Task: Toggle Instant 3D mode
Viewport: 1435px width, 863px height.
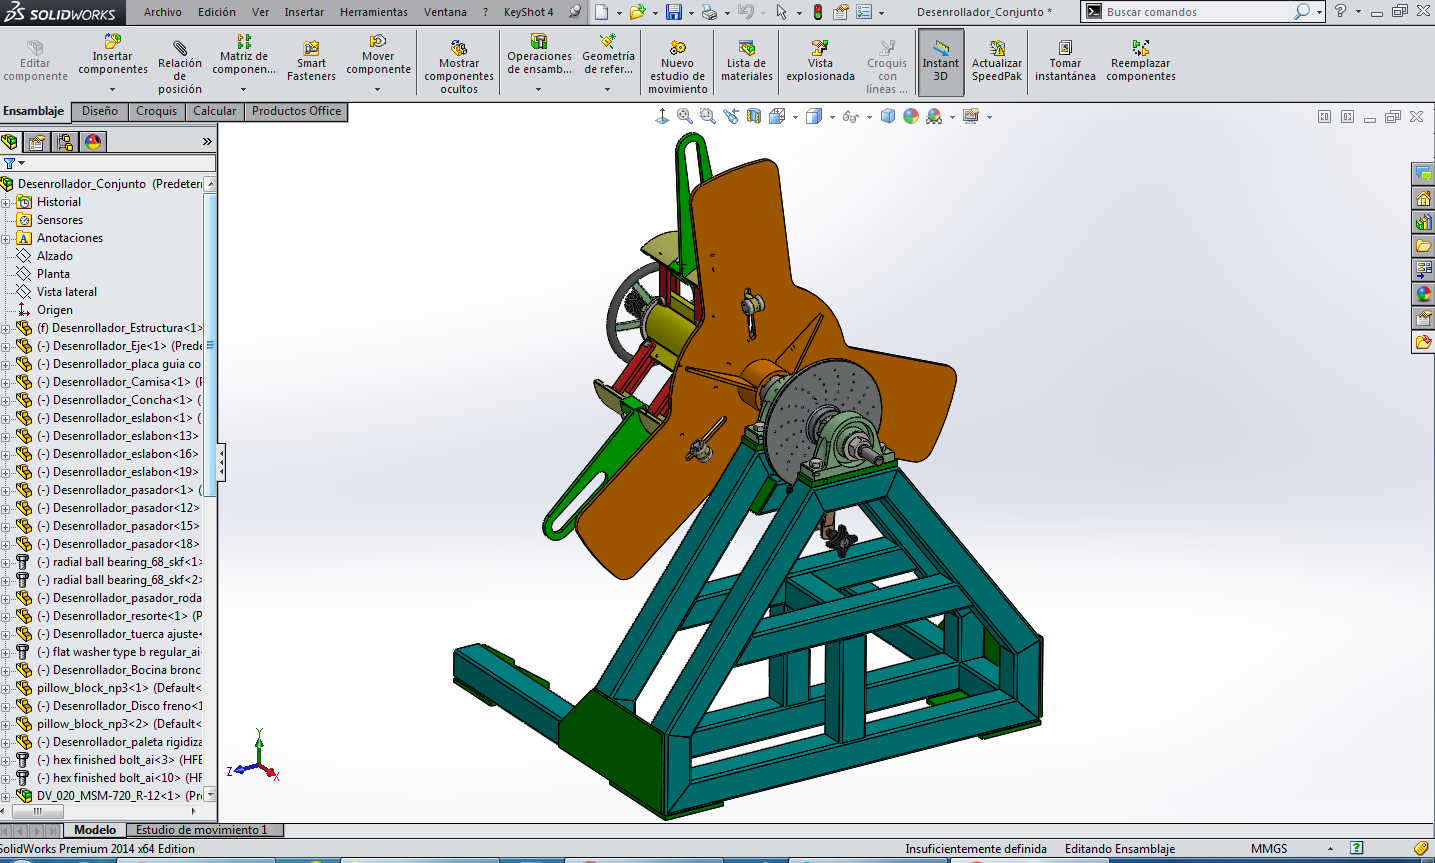Action: pos(940,61)
